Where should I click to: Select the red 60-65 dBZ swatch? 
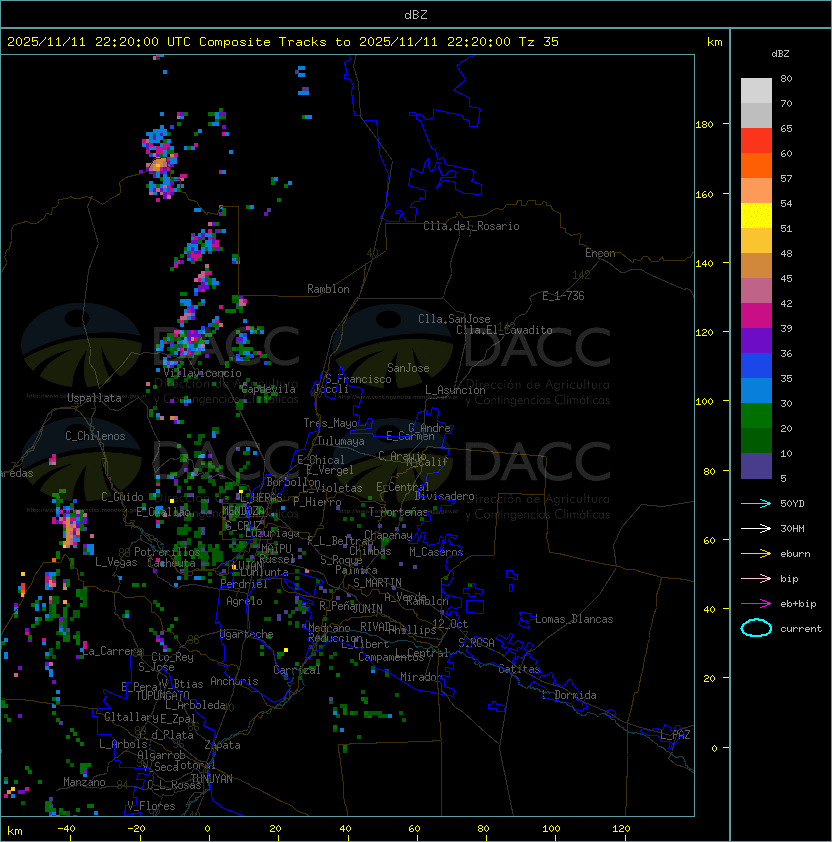(x=756, y=141)
